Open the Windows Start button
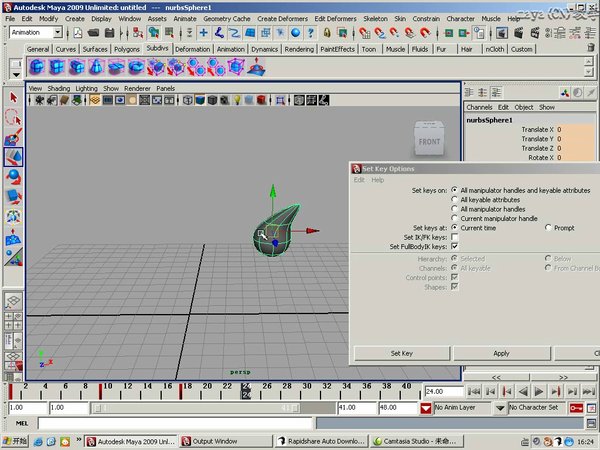Screen dimensions: 600x450 [15, 441]
